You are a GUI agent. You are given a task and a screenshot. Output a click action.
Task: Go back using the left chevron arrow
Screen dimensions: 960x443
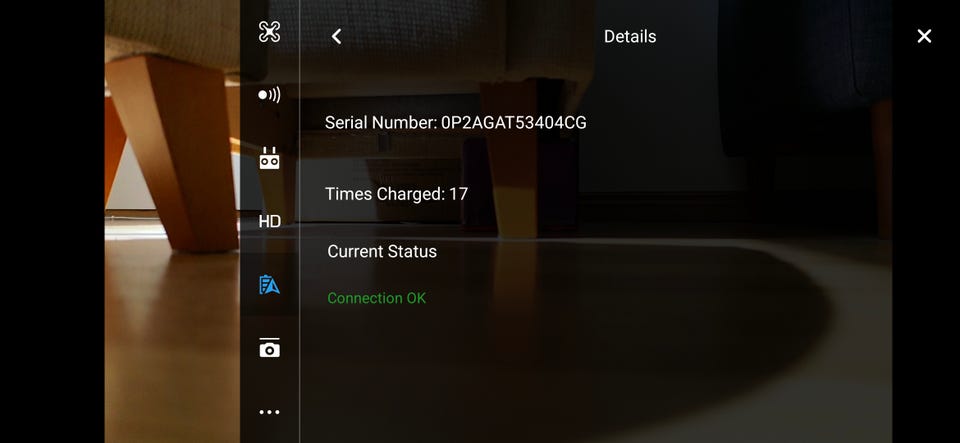(x=336, y=36)
